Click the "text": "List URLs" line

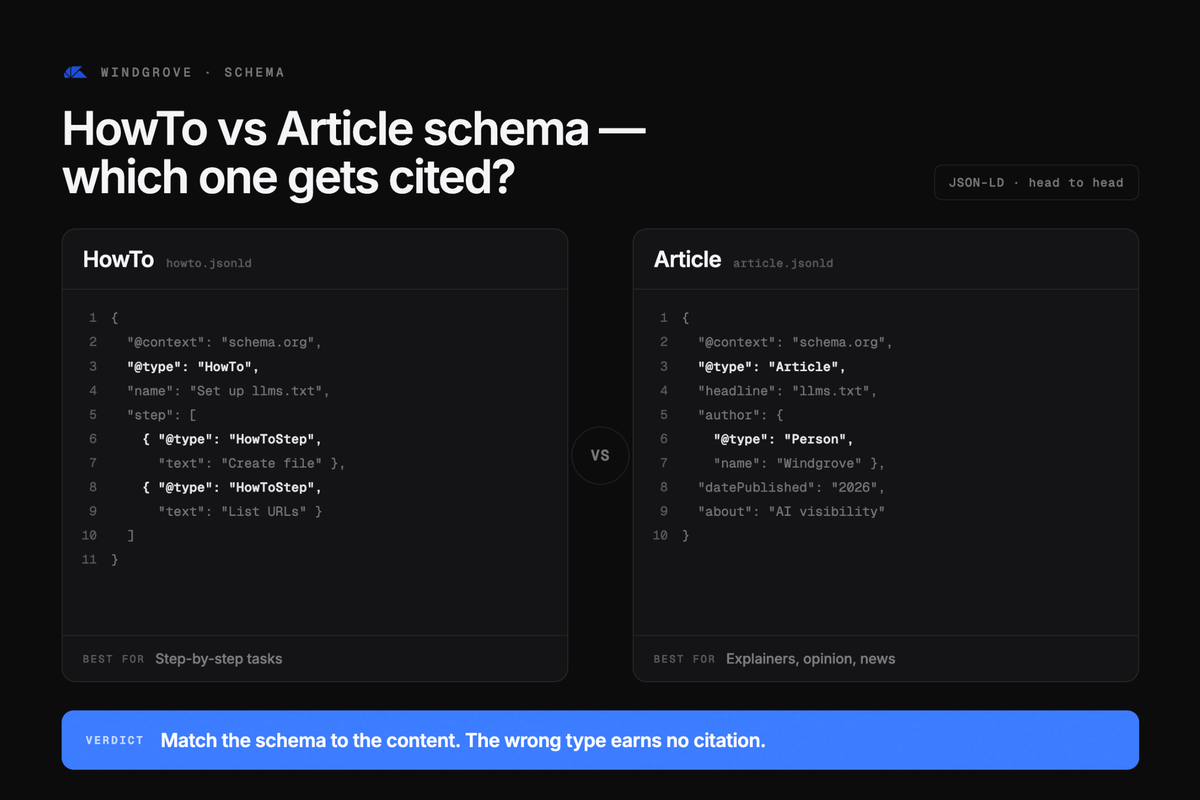coord(240,511)
